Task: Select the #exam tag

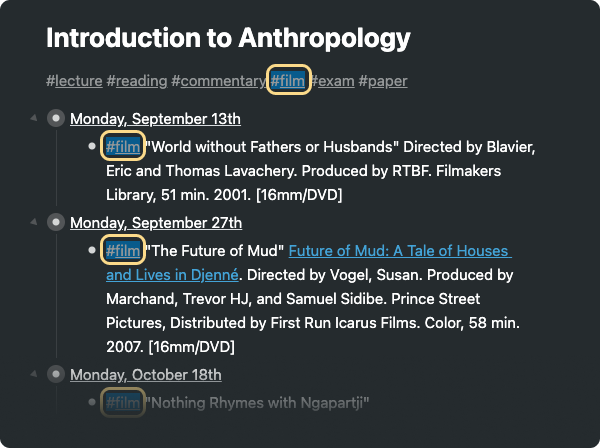Action: pyautogui.click(x=333, y=81)
